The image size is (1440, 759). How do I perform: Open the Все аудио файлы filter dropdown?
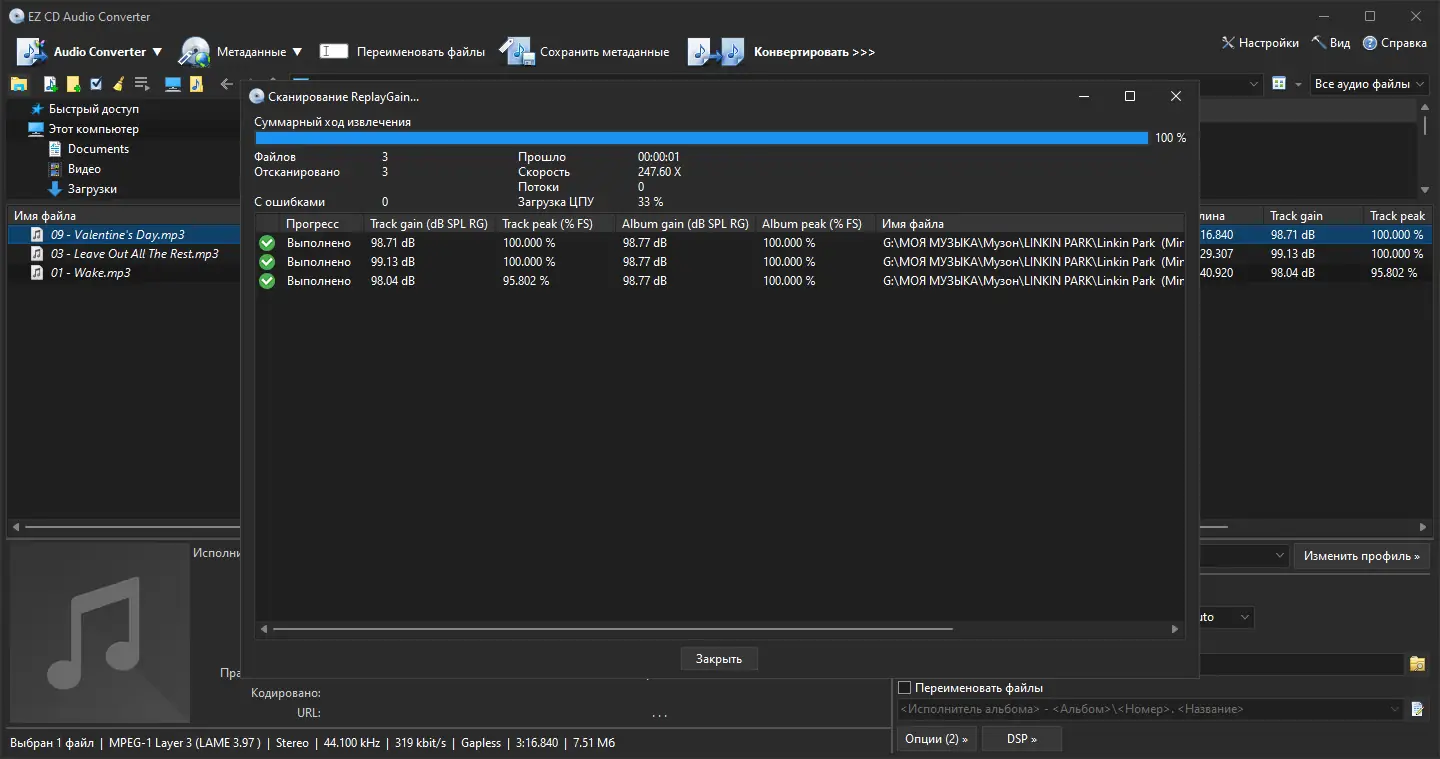point(1370,84)
